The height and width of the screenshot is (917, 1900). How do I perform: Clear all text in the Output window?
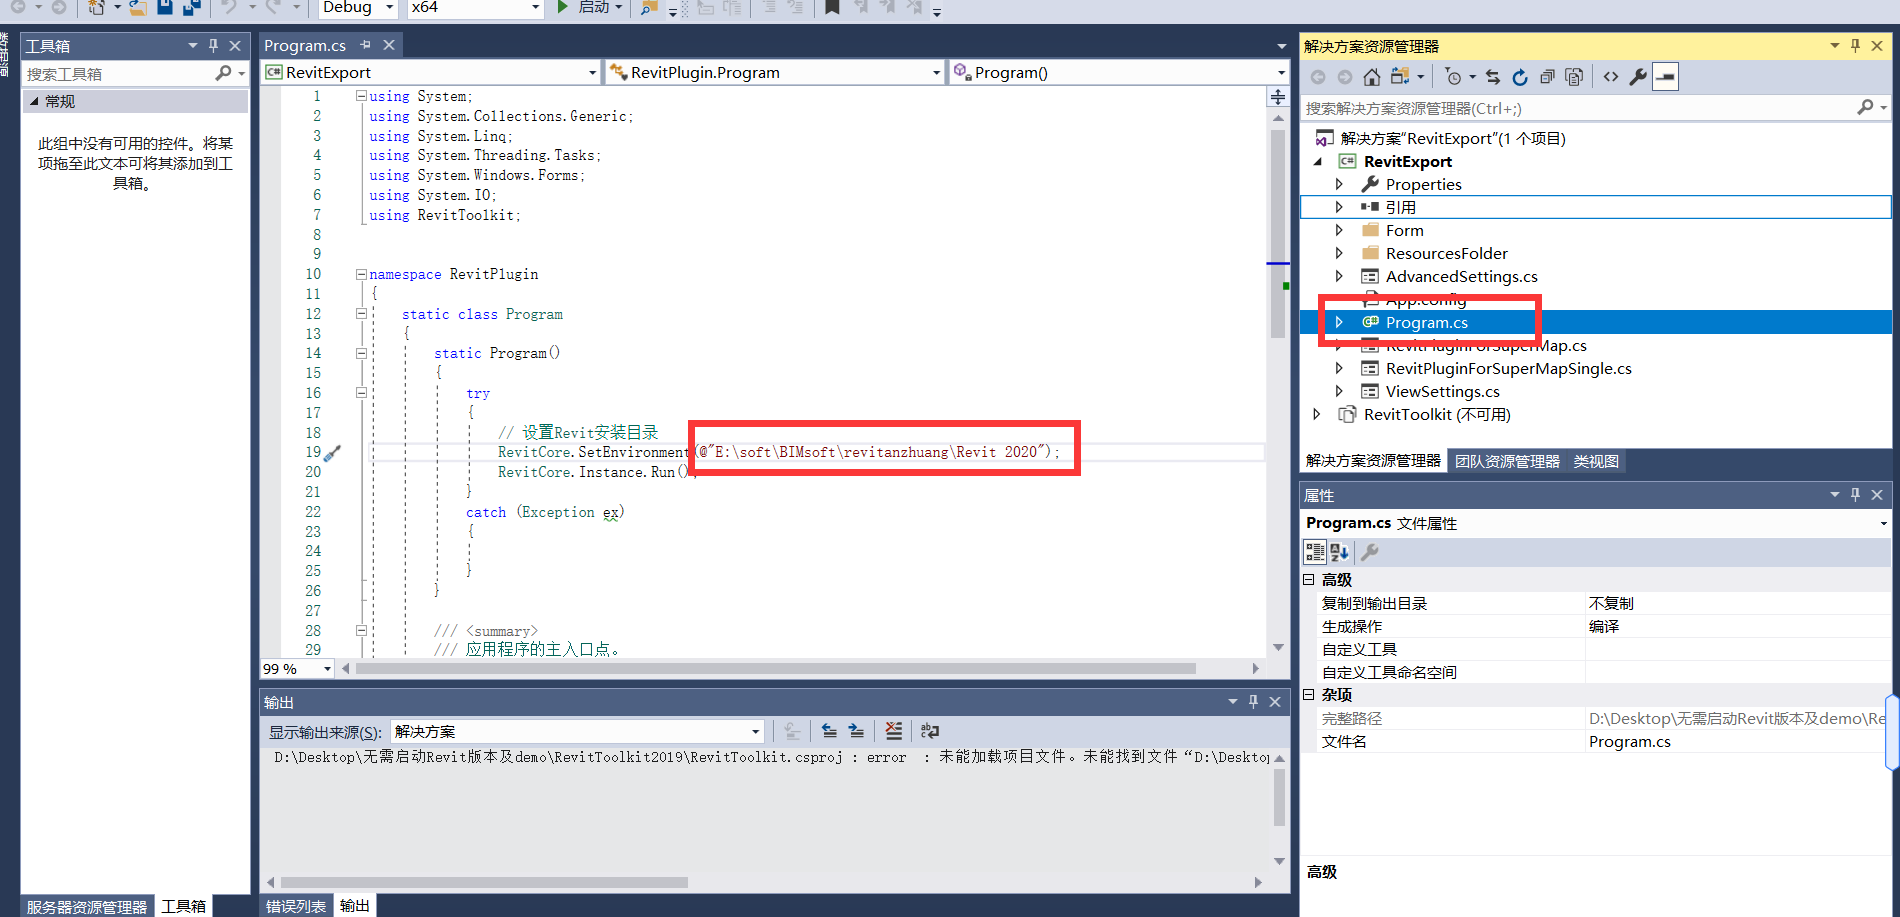pos(894,730)
